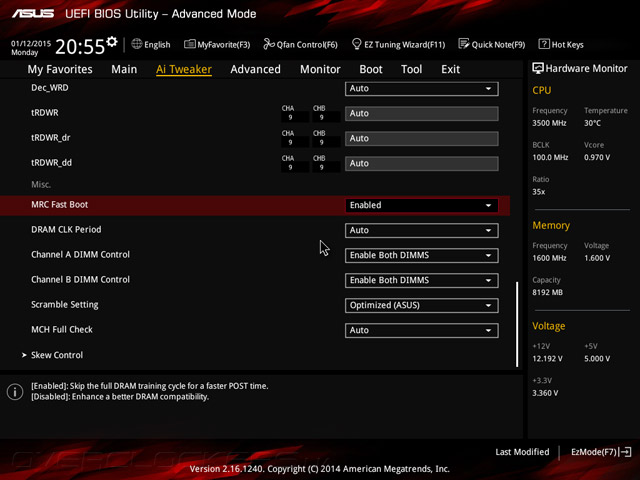Screen dimensions: 640x480
Task: Click the CPU temperature 30°C value
Action: tap(592, 123)
